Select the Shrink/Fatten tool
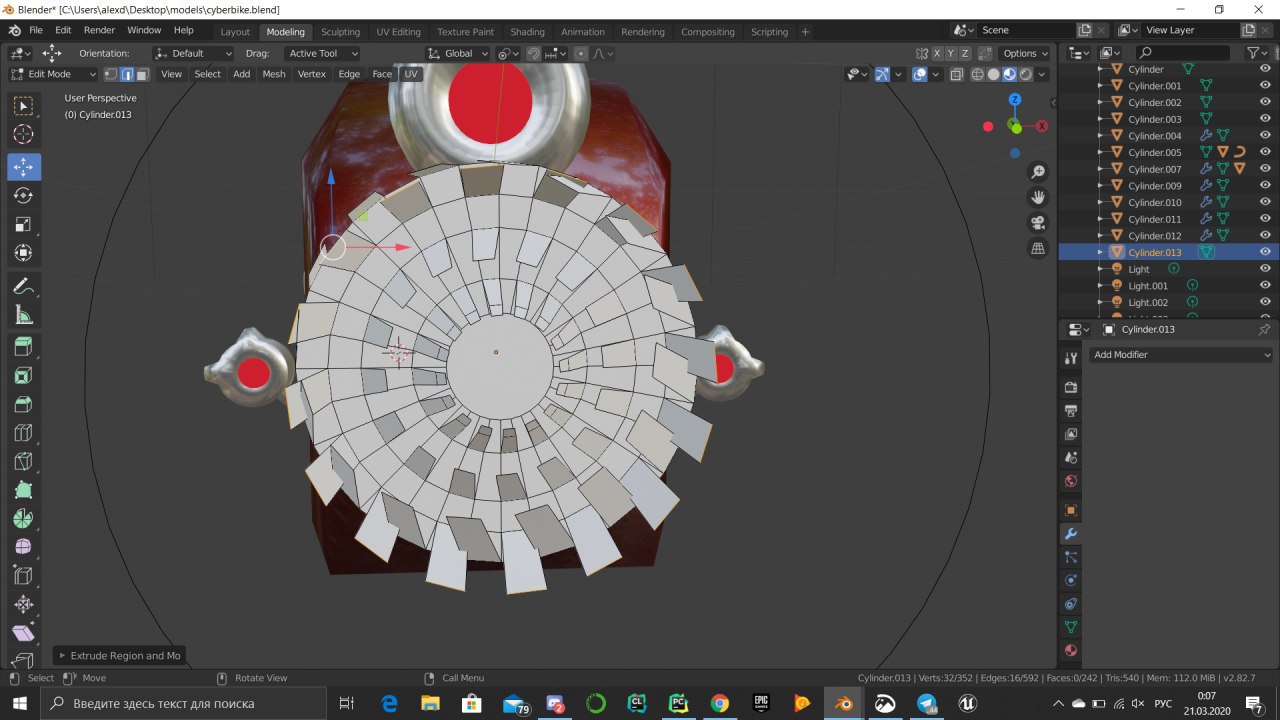Viewport: 1280px width, 720px height. [x=24, y=605]
